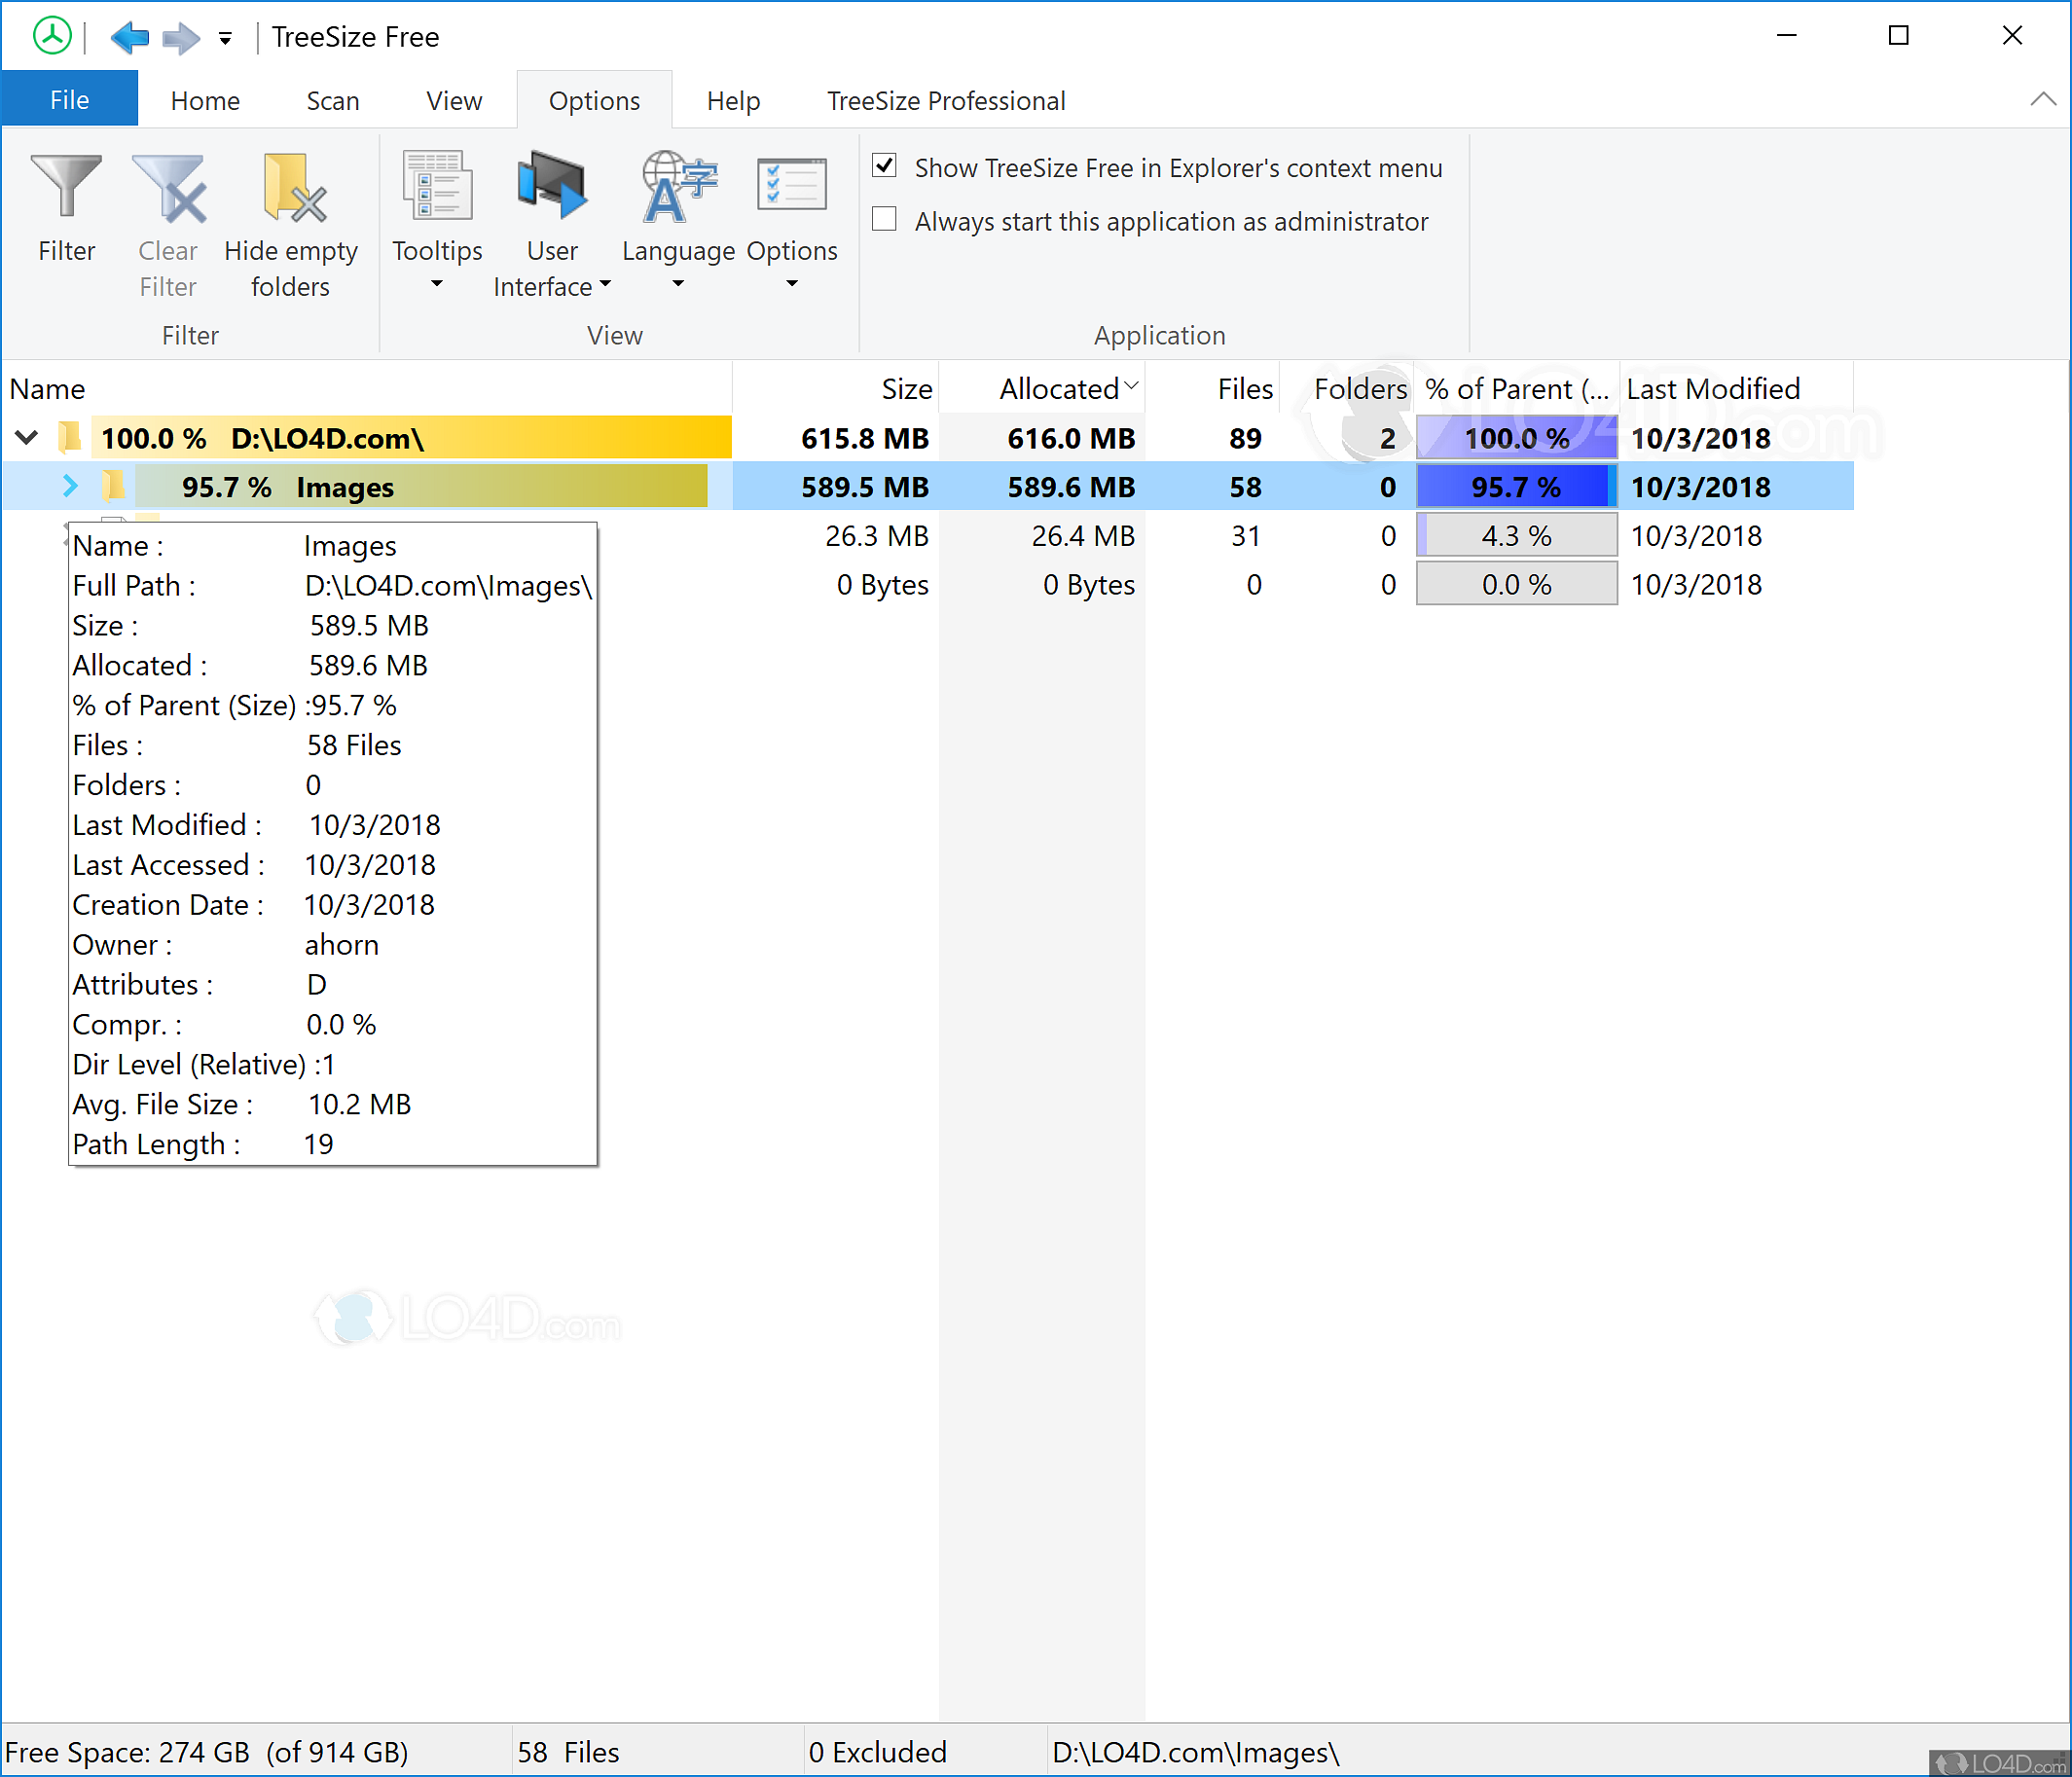Open the Language dropdown arrow
Image resolution: width=2072 pixels, height=1777 pixels.
(x=676, y=284)
